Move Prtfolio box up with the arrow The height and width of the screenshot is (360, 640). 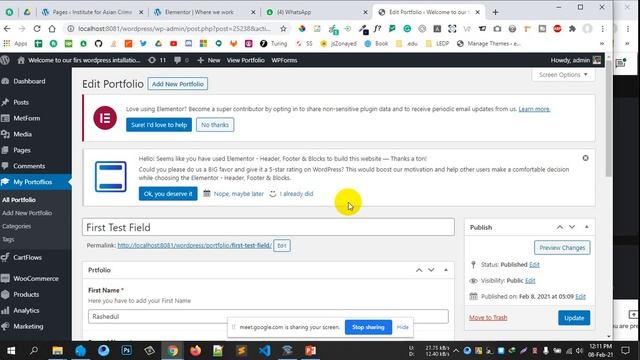pos(419,270)
